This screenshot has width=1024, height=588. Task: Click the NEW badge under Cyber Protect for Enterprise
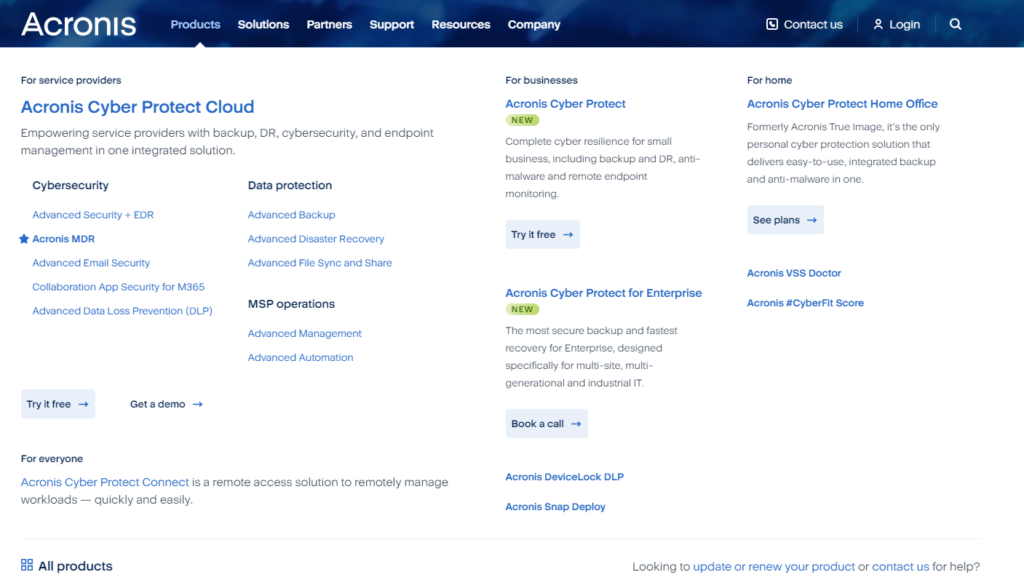coord(522,310)
